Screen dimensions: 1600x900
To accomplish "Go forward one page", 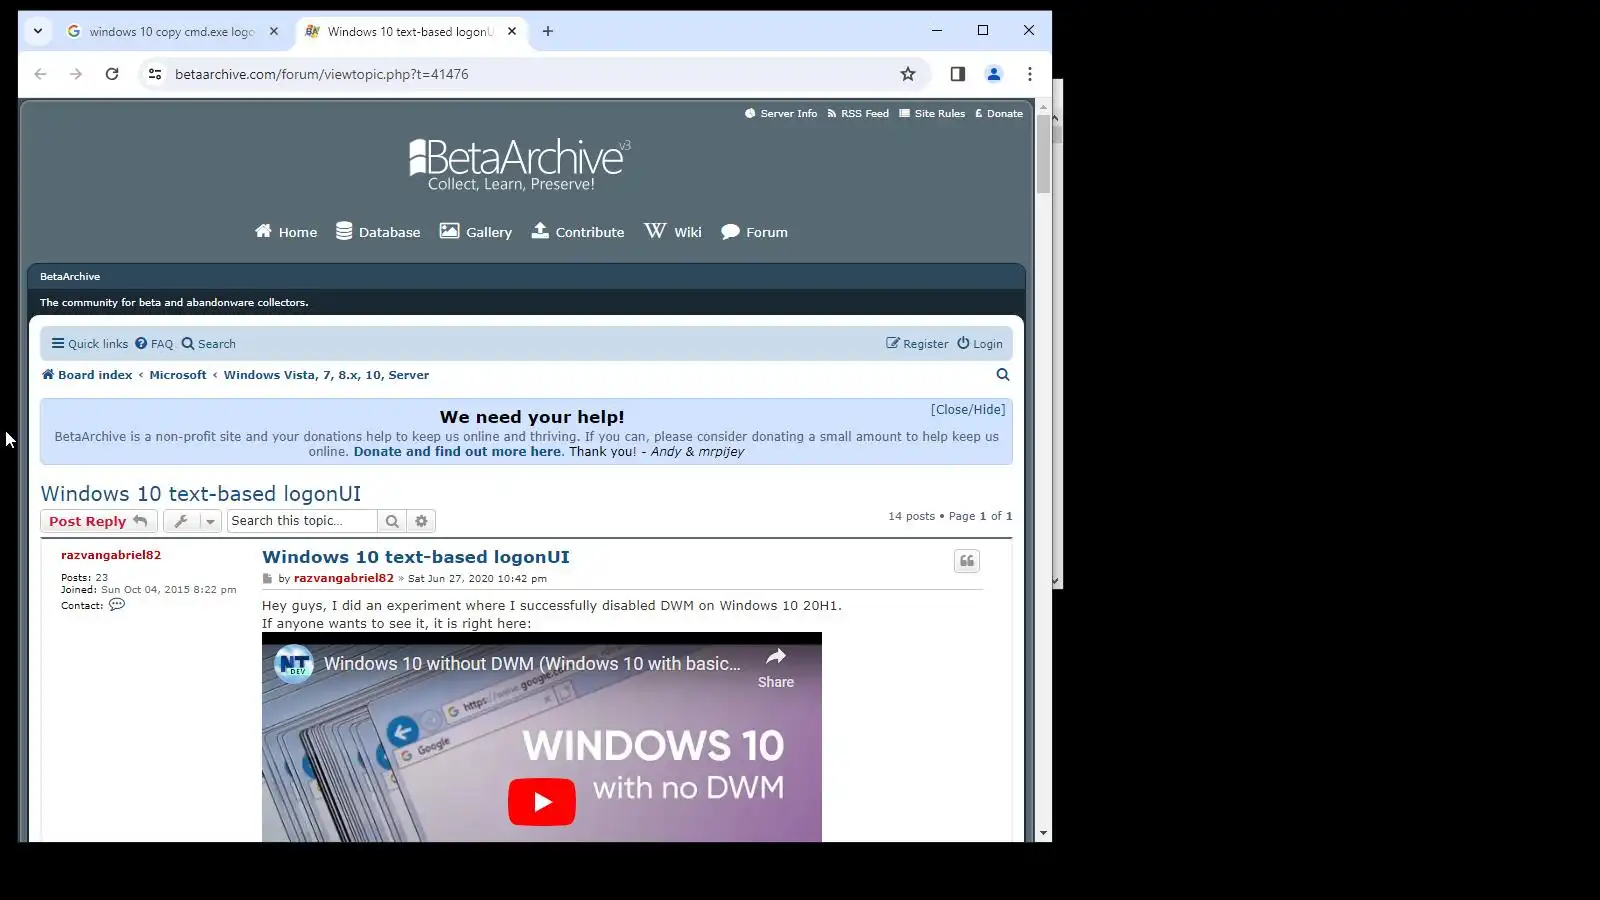I will [76, 74].
